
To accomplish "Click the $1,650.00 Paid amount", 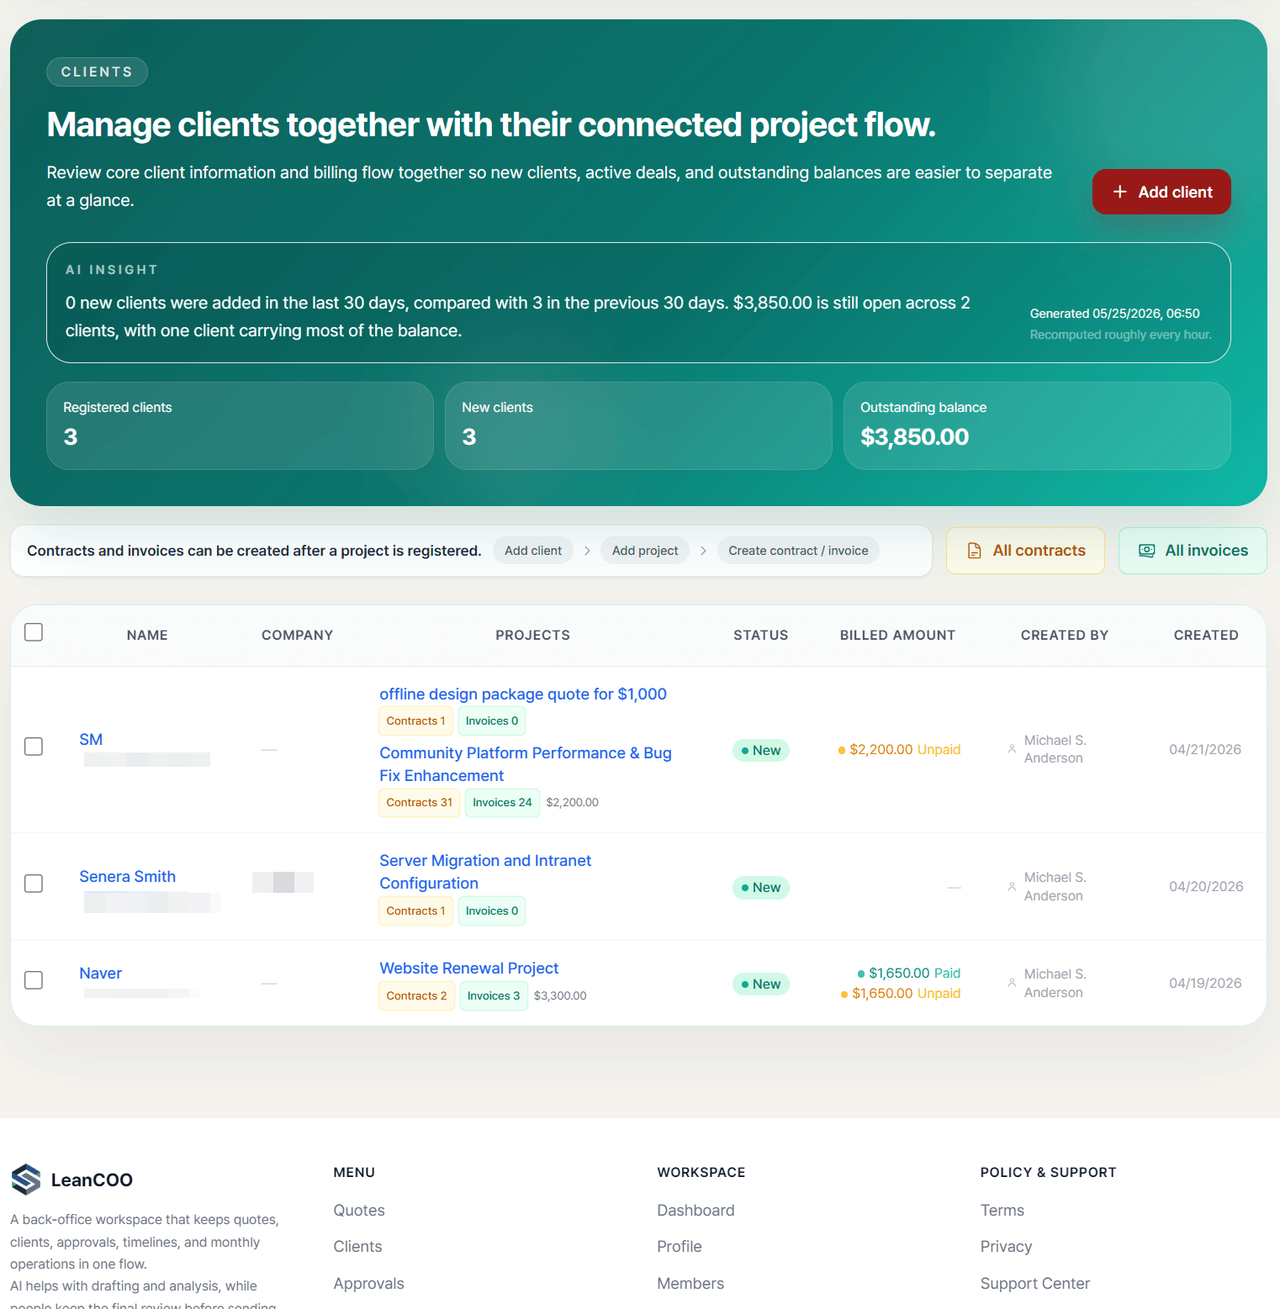I will tap(909, 973).
